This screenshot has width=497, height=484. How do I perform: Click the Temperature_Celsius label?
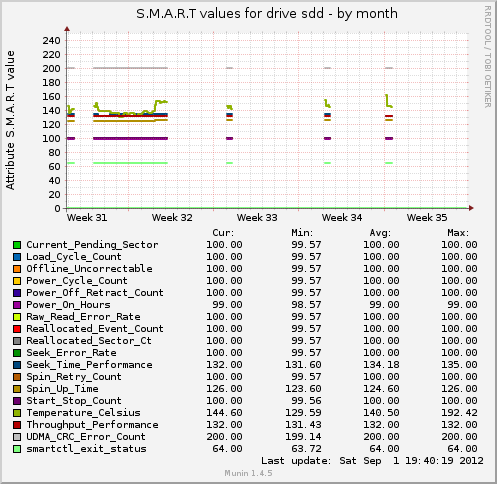pyautogui.click(x=83, y=413)
